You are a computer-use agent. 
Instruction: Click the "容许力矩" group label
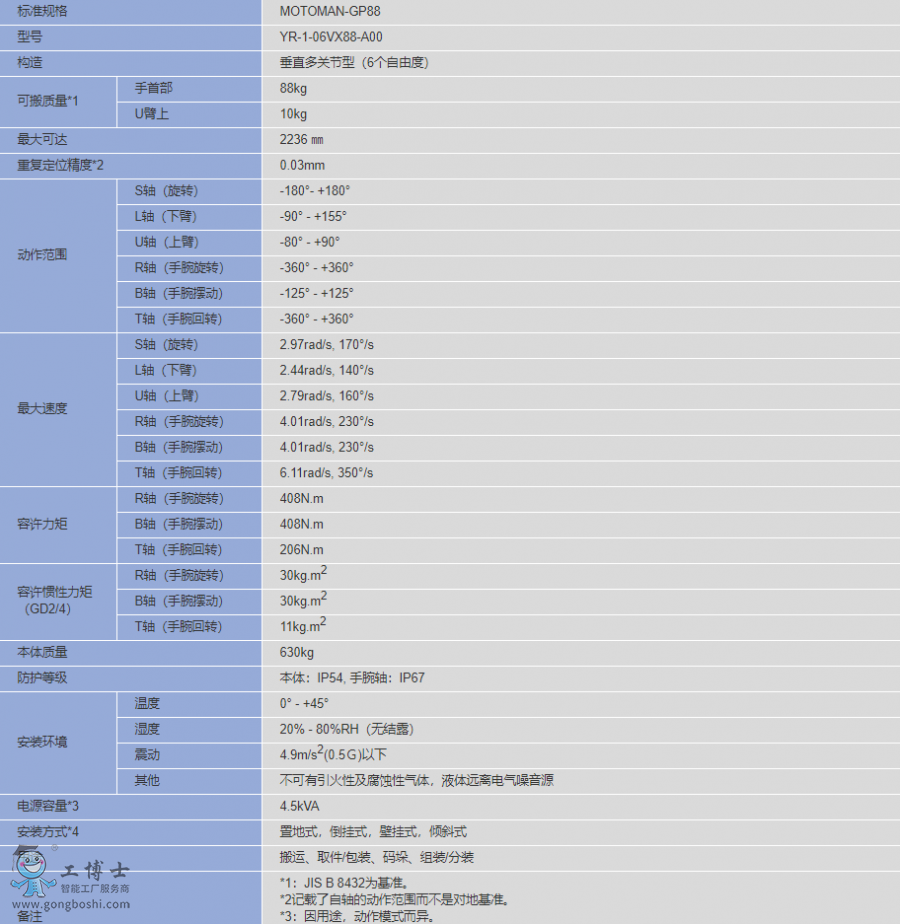pyautogui.click(x=42, y=524)
